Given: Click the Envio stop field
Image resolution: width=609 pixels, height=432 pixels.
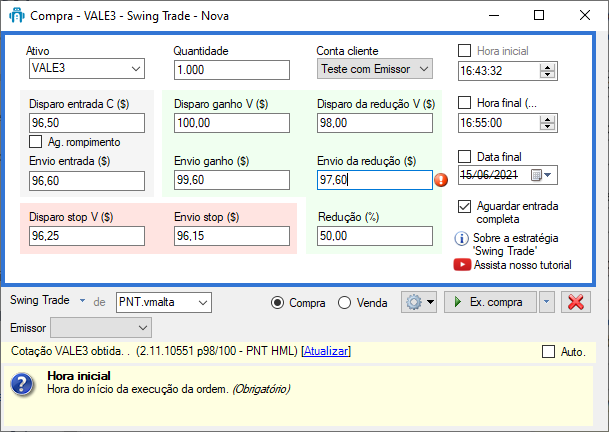Looking at the screenshot, I should pyautogui.click(x=232, y=236).
